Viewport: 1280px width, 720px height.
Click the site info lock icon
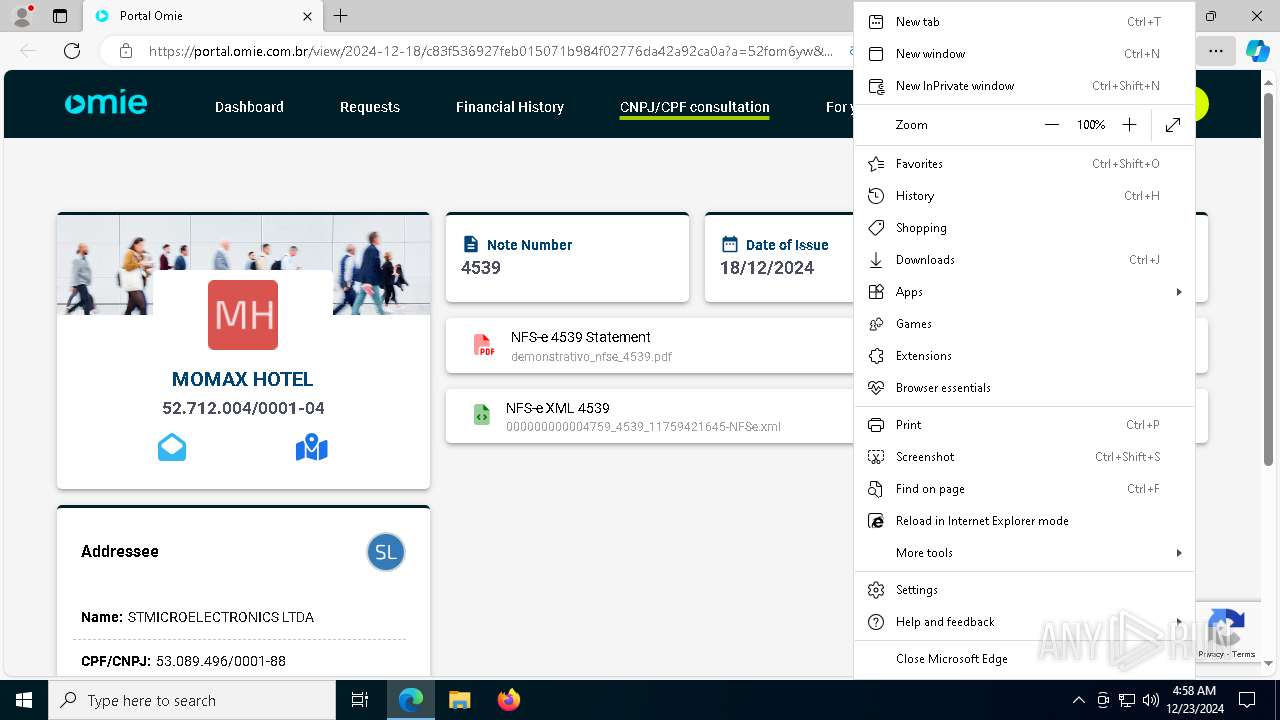point(126,51)
